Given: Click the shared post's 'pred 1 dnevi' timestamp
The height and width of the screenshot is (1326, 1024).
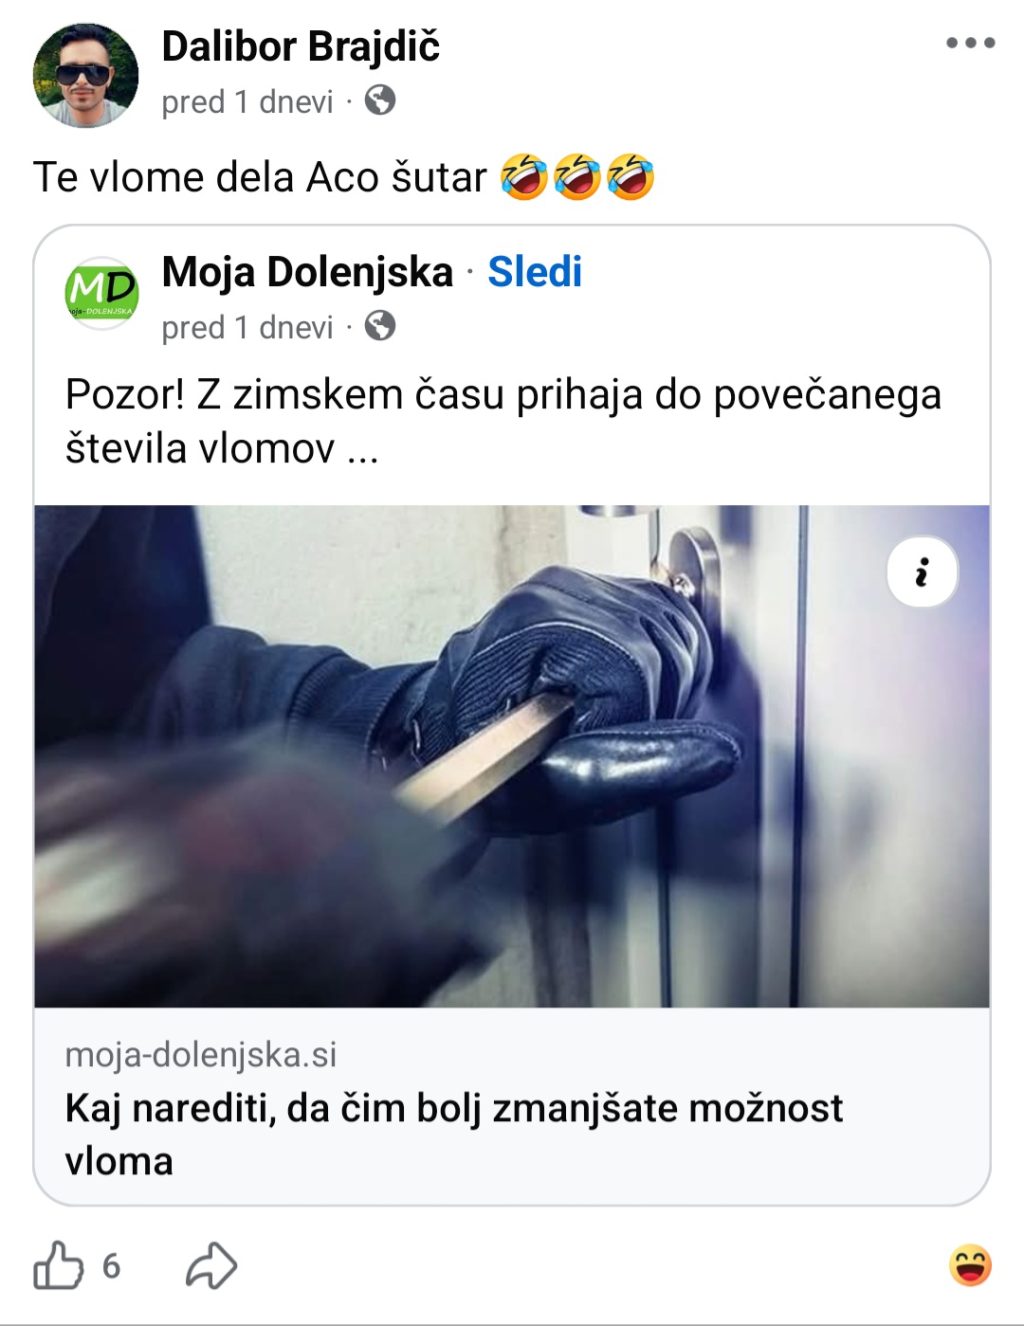Looking at the screenshot, I should [247, 328].
